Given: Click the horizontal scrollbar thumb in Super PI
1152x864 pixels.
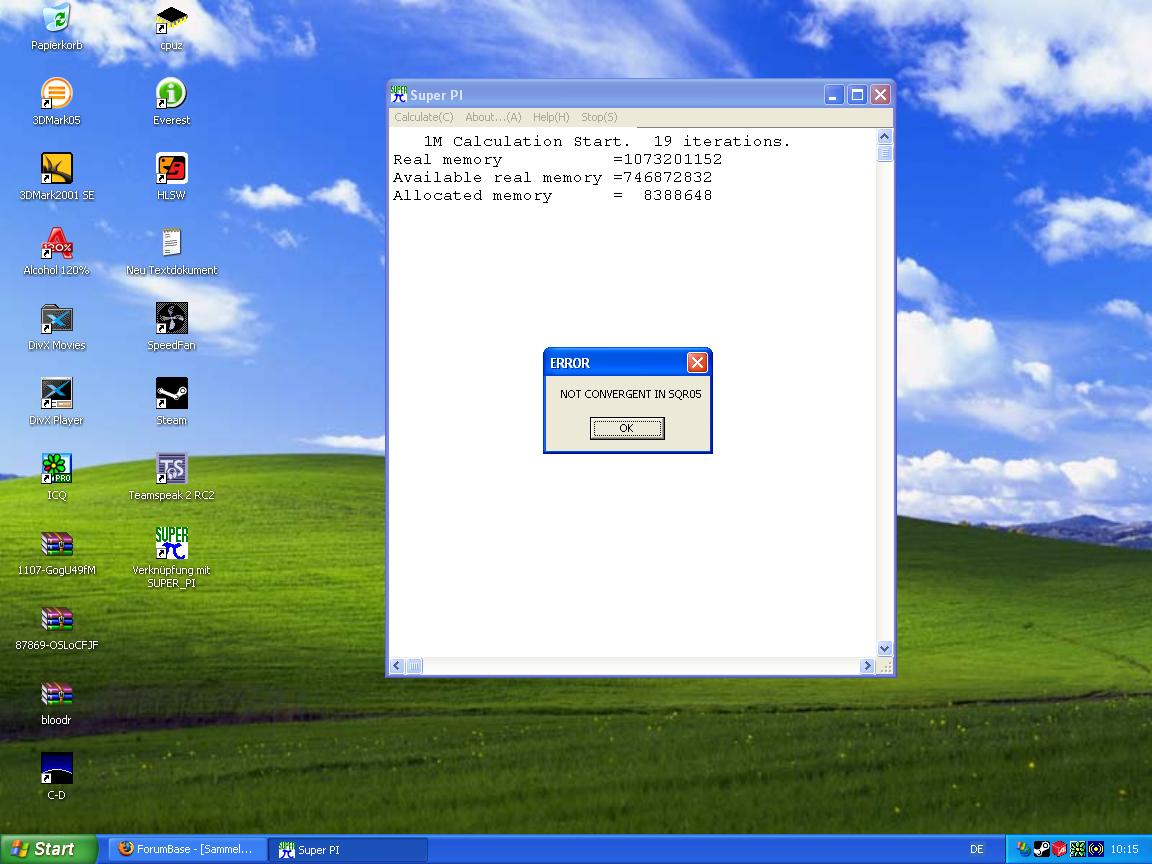Looking at the screenshot, I should pos(414,666).
